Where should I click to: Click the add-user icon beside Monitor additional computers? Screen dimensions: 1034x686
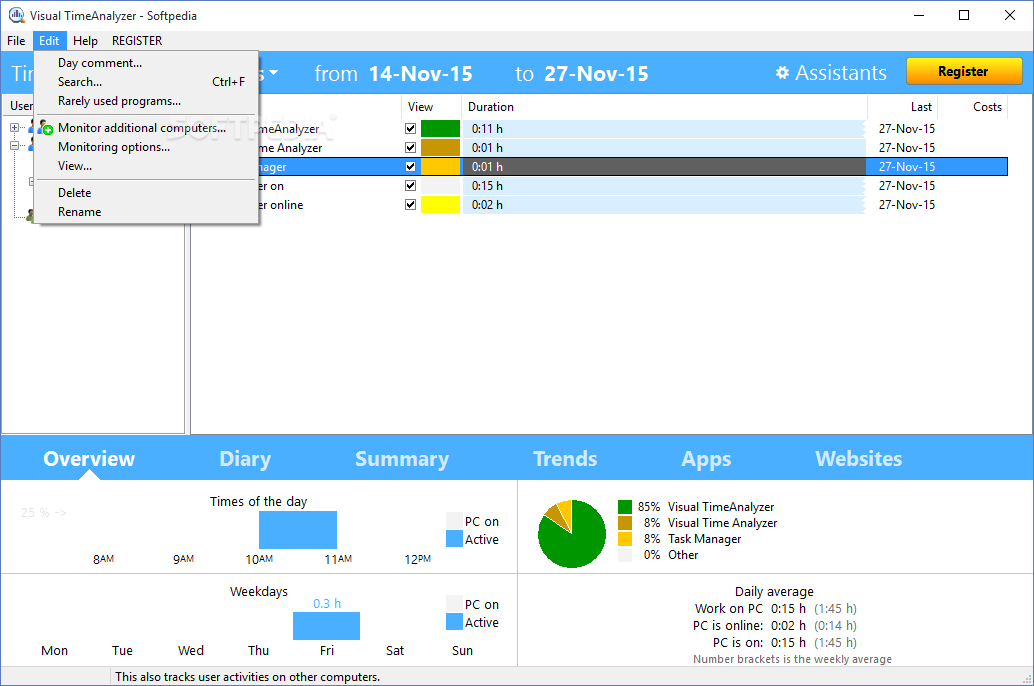tap(45, 127)
